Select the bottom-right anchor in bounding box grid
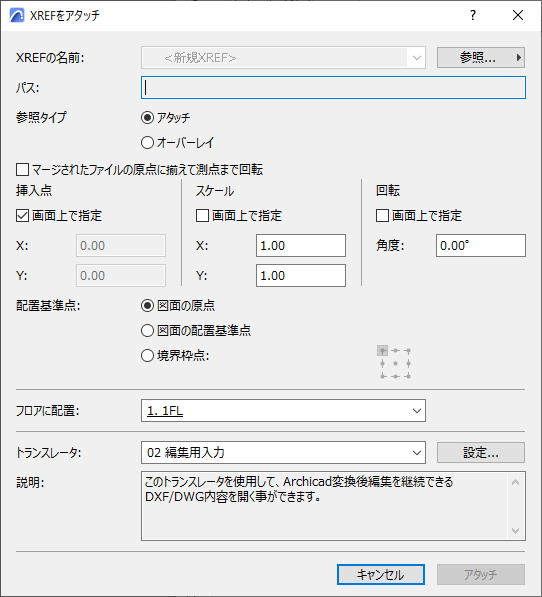This screenshot has height=597, width=542. click(408, 376)
